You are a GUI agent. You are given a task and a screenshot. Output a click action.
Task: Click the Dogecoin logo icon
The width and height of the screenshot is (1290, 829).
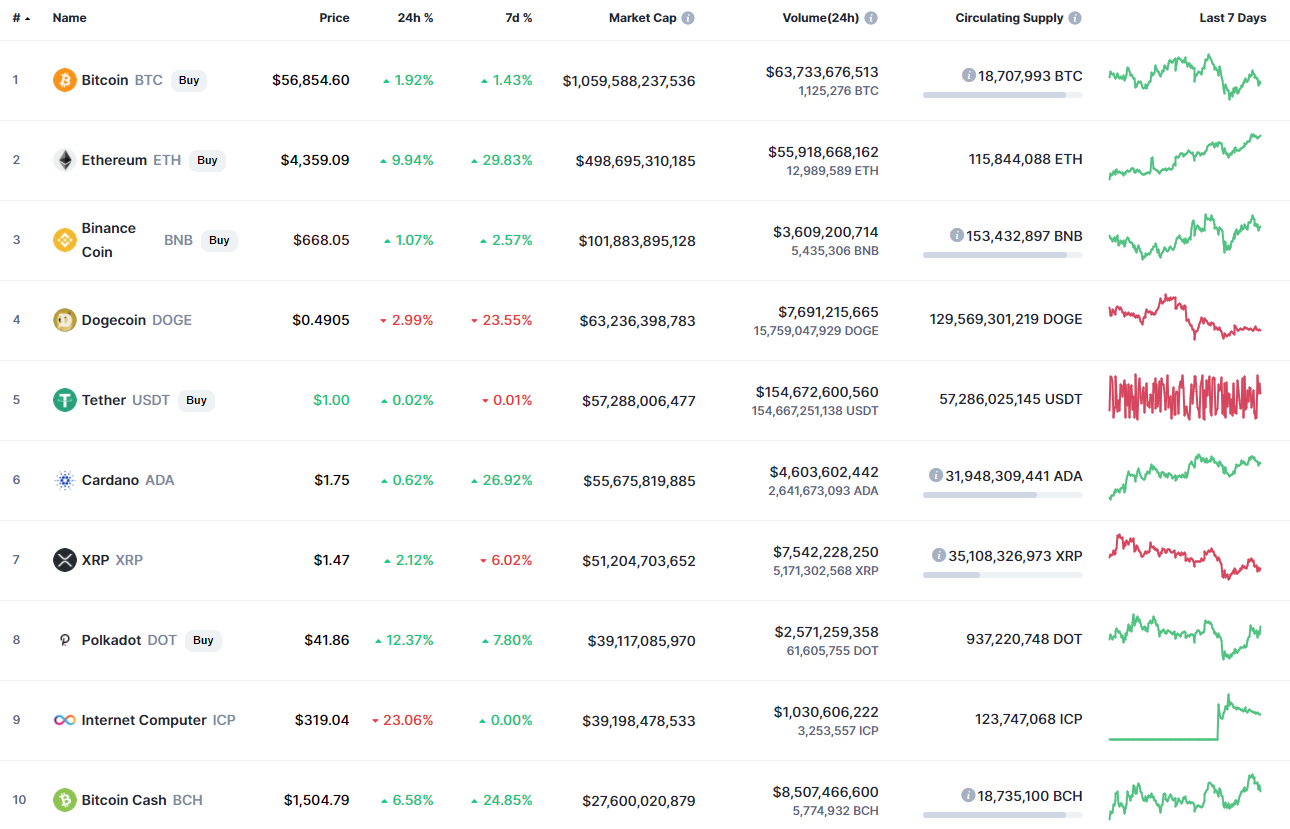tap(64, 320)
